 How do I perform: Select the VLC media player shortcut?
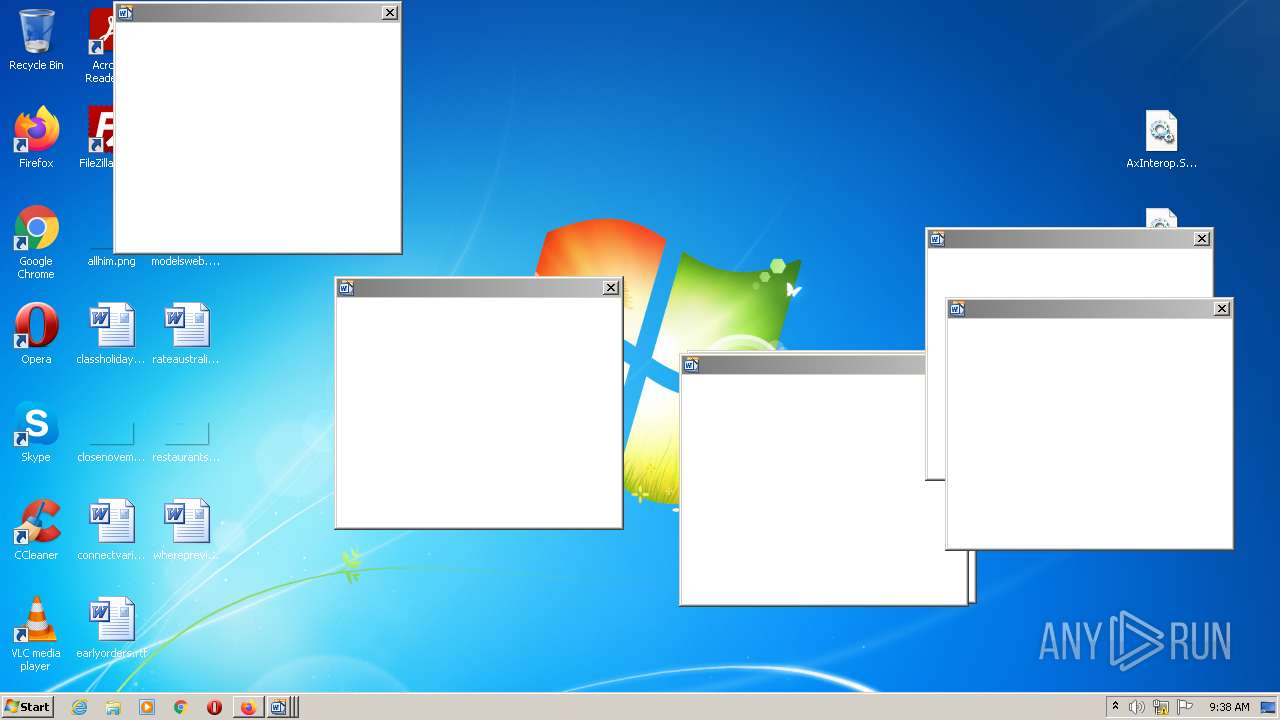click(36, 634)
